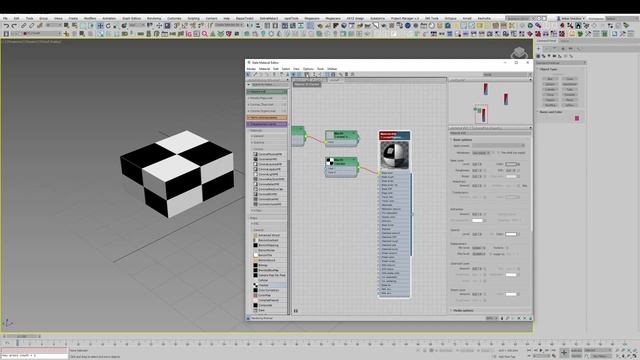The image size is (640, 360).
Task: Click Pick Material from Object eyedropper
Action: (256, 75)
